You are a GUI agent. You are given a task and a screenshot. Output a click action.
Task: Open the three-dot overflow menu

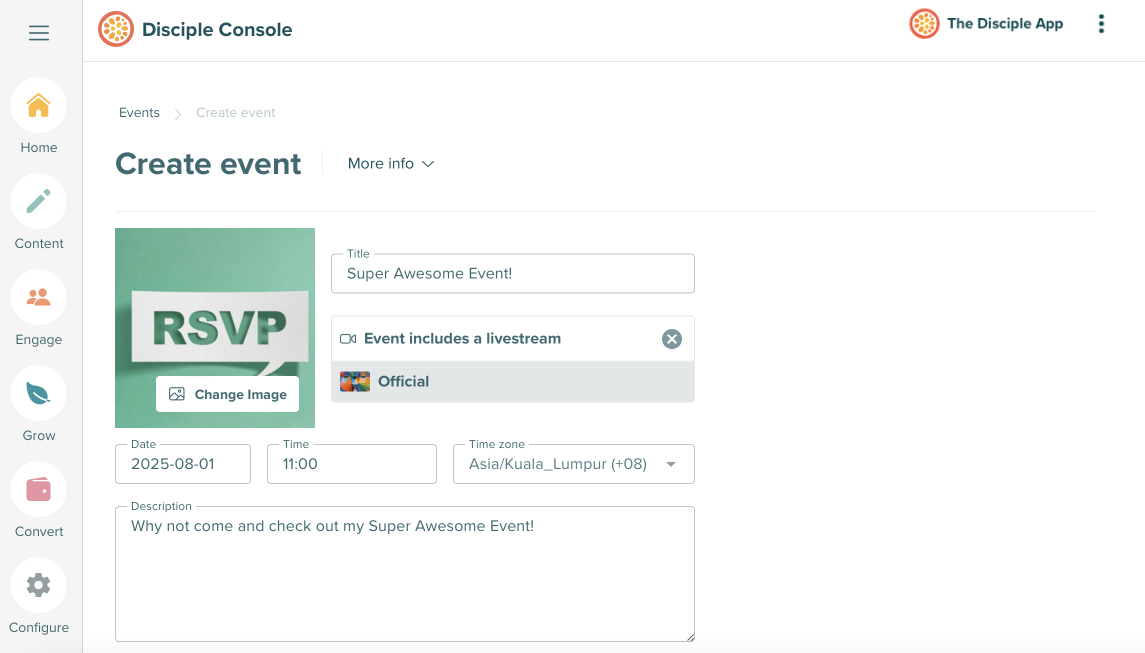(x=1101, y=23)
